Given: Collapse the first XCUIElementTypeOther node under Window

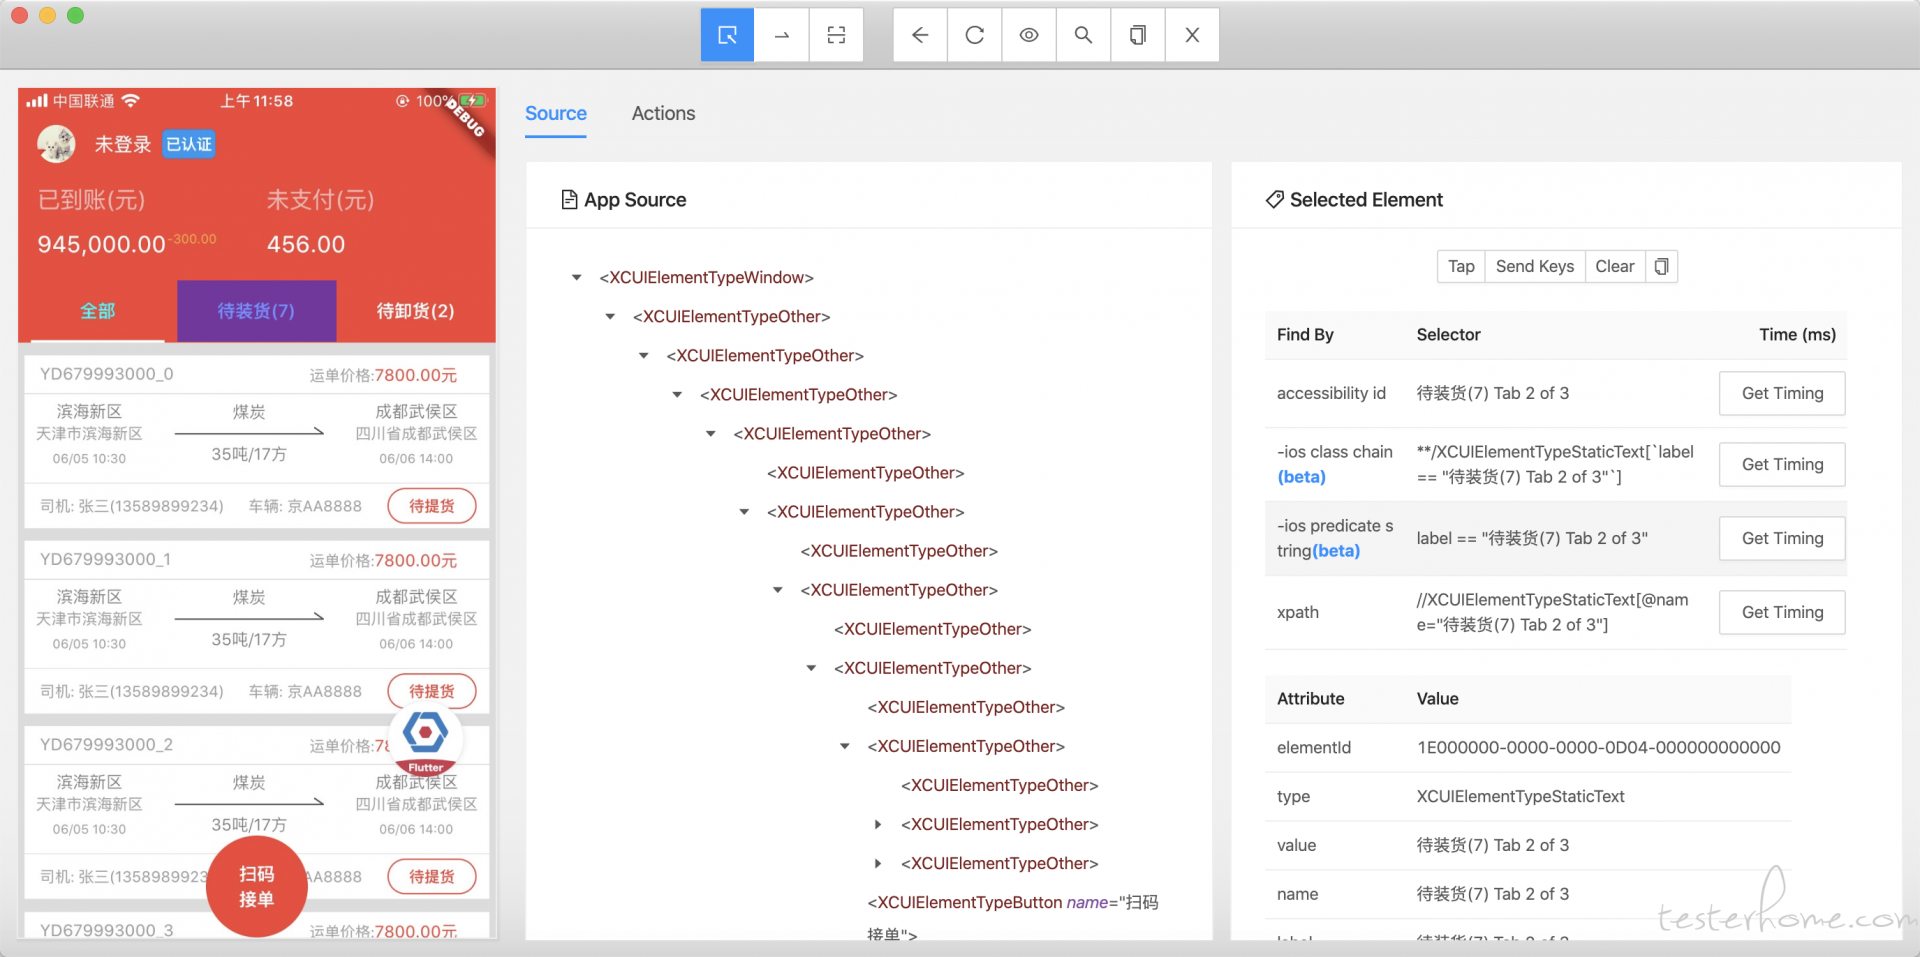Looking at the screenshot, I should (x=610, y=316).
